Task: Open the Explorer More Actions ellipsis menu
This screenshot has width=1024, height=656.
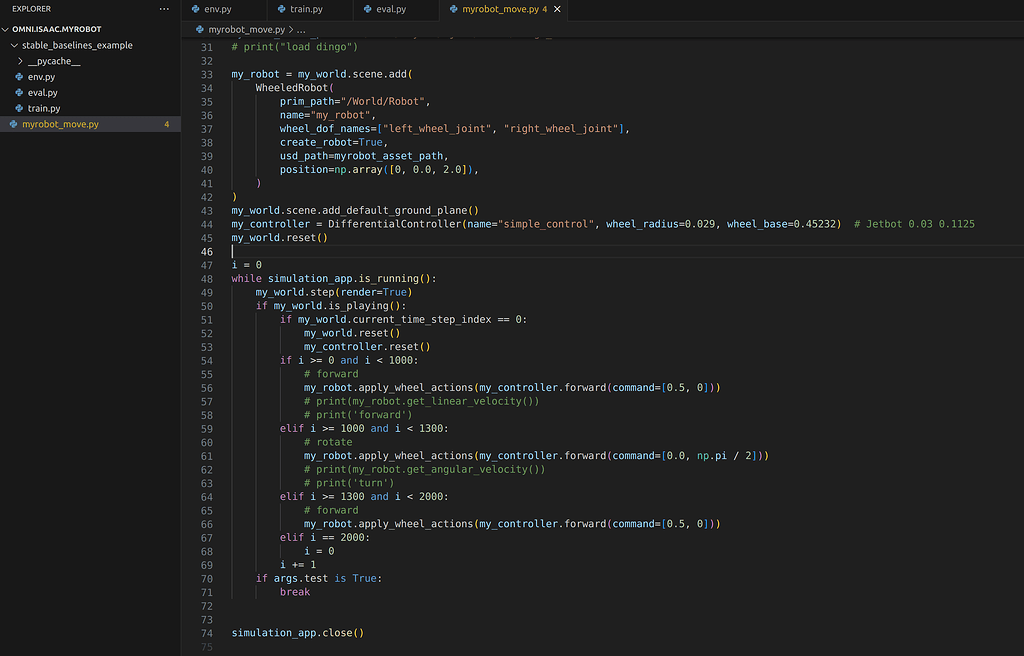Action: click(165, 8)
